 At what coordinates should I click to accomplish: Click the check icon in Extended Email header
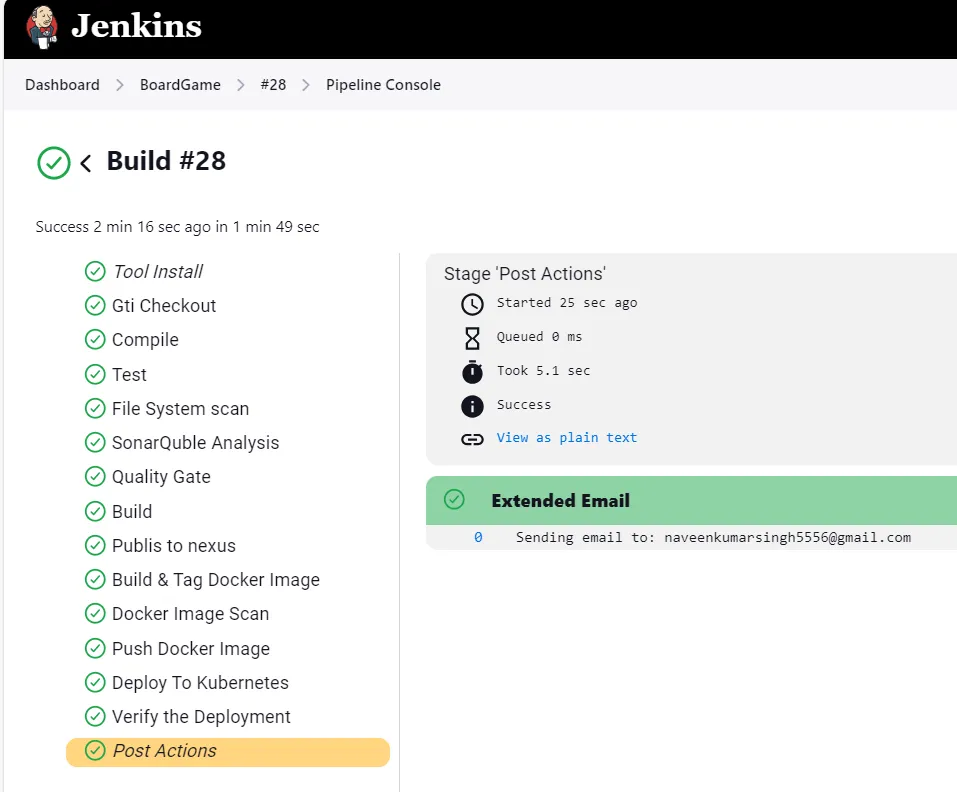[x=454, y=499]
